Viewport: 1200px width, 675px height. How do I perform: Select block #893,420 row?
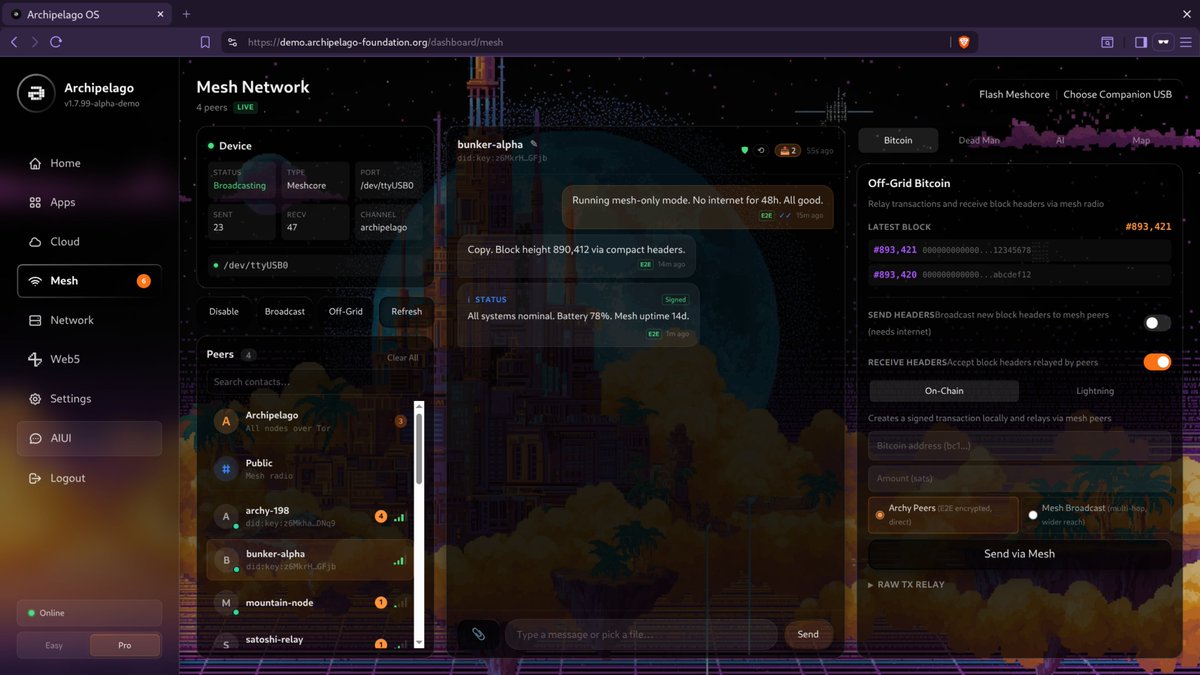(1019, 274)
